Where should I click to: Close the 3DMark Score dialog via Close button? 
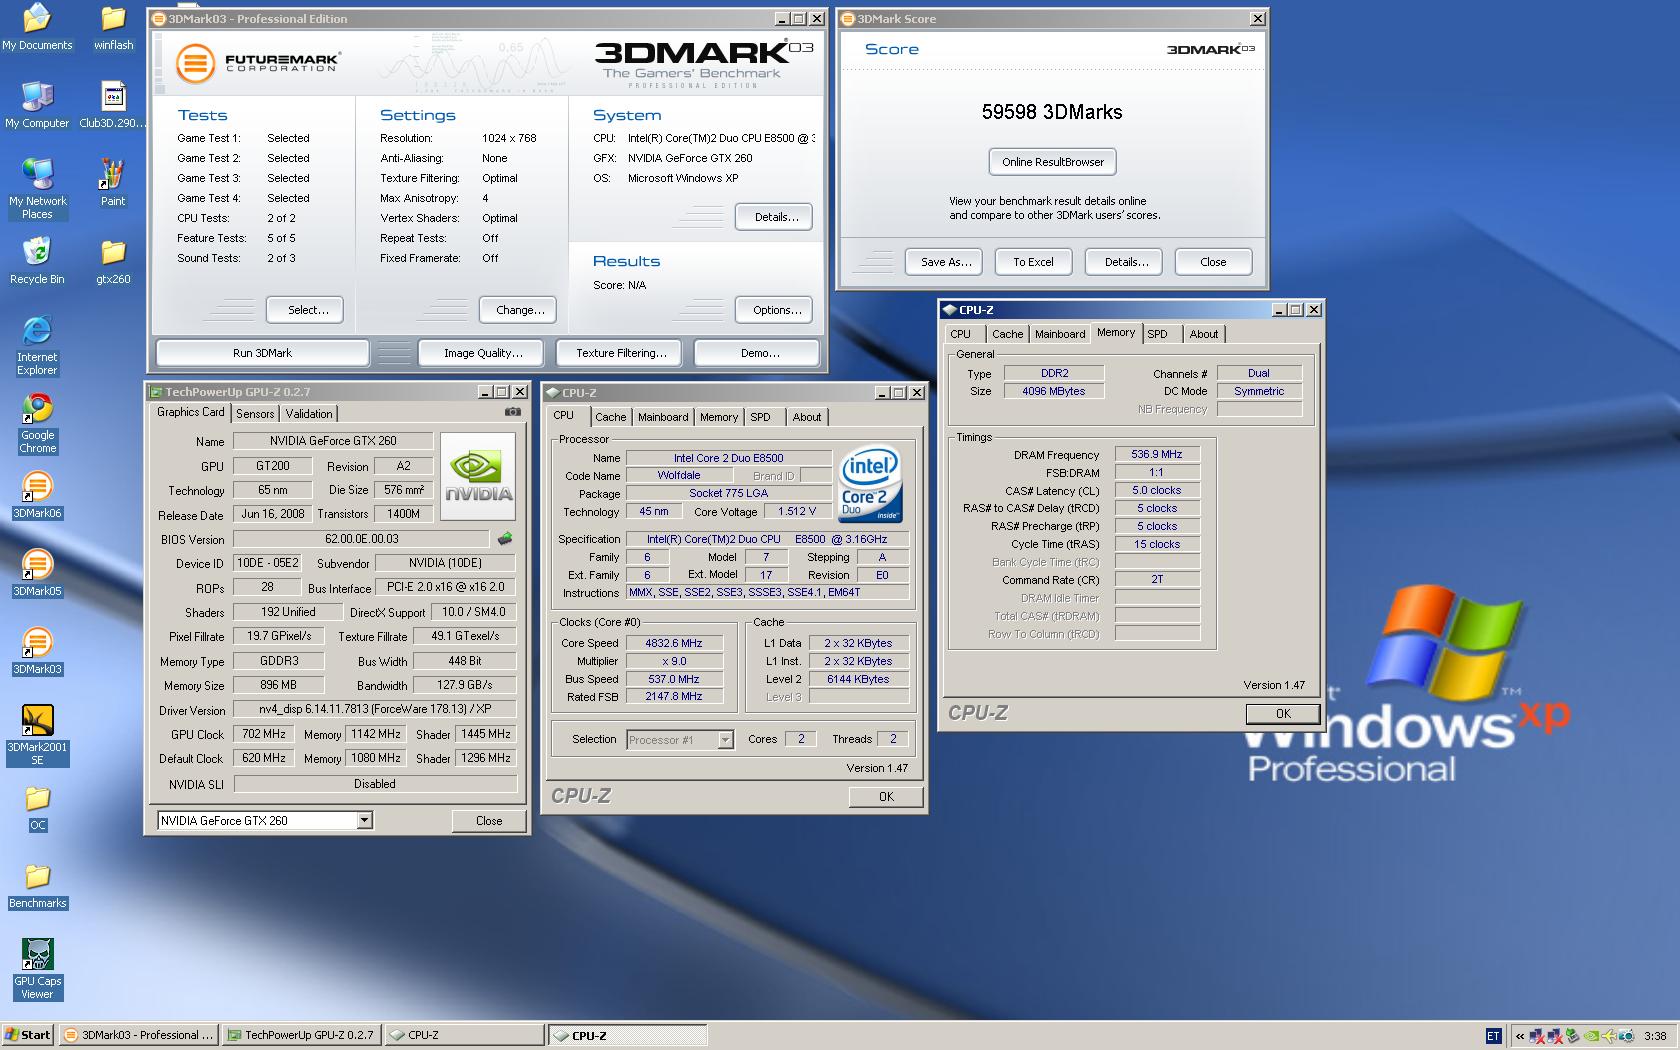point(1213,262)
